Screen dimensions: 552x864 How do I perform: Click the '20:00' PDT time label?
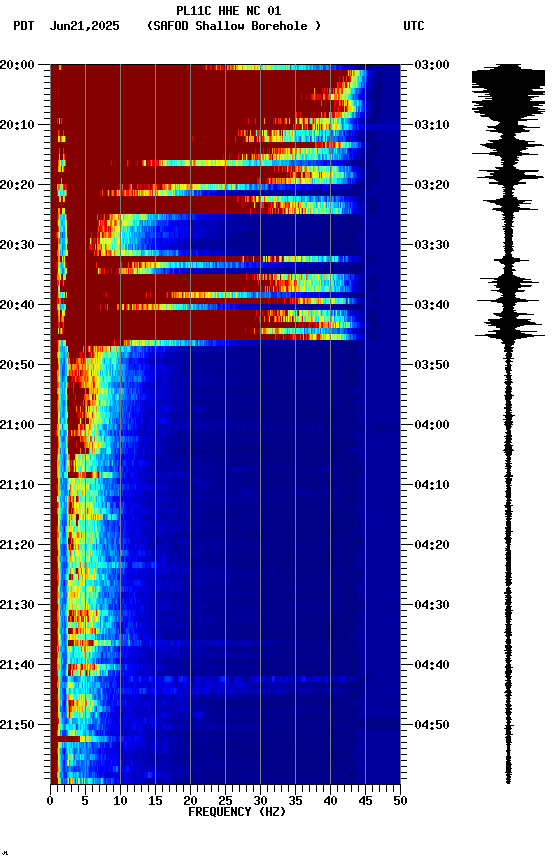tap(17, 65)
